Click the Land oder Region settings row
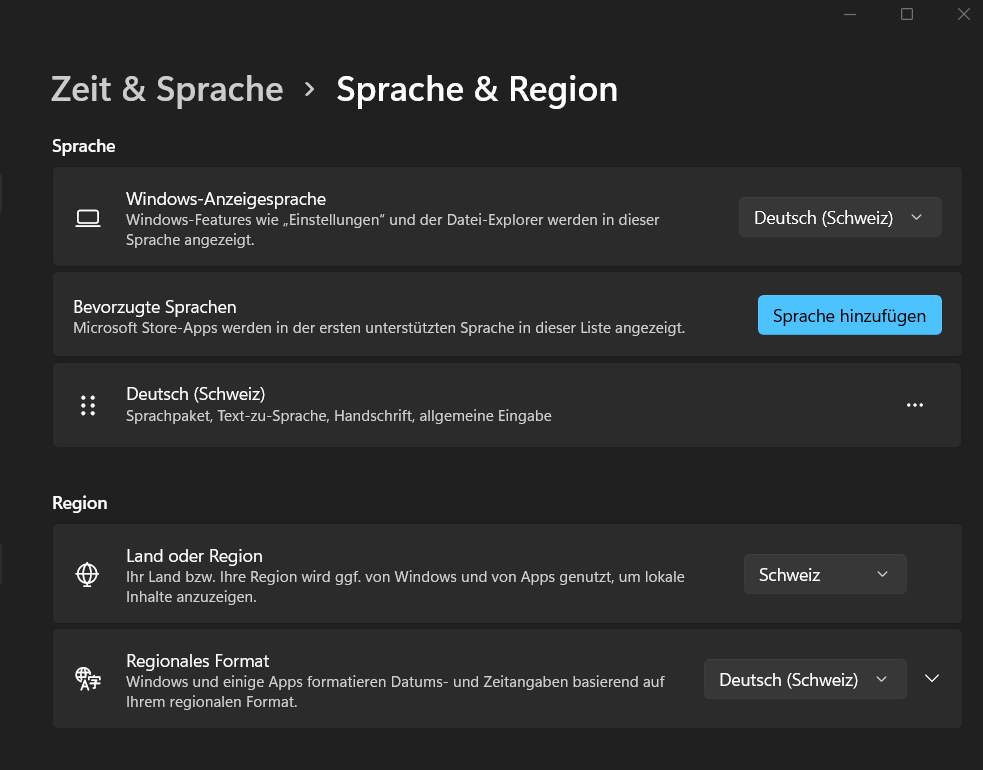 [x=400, y=574]
